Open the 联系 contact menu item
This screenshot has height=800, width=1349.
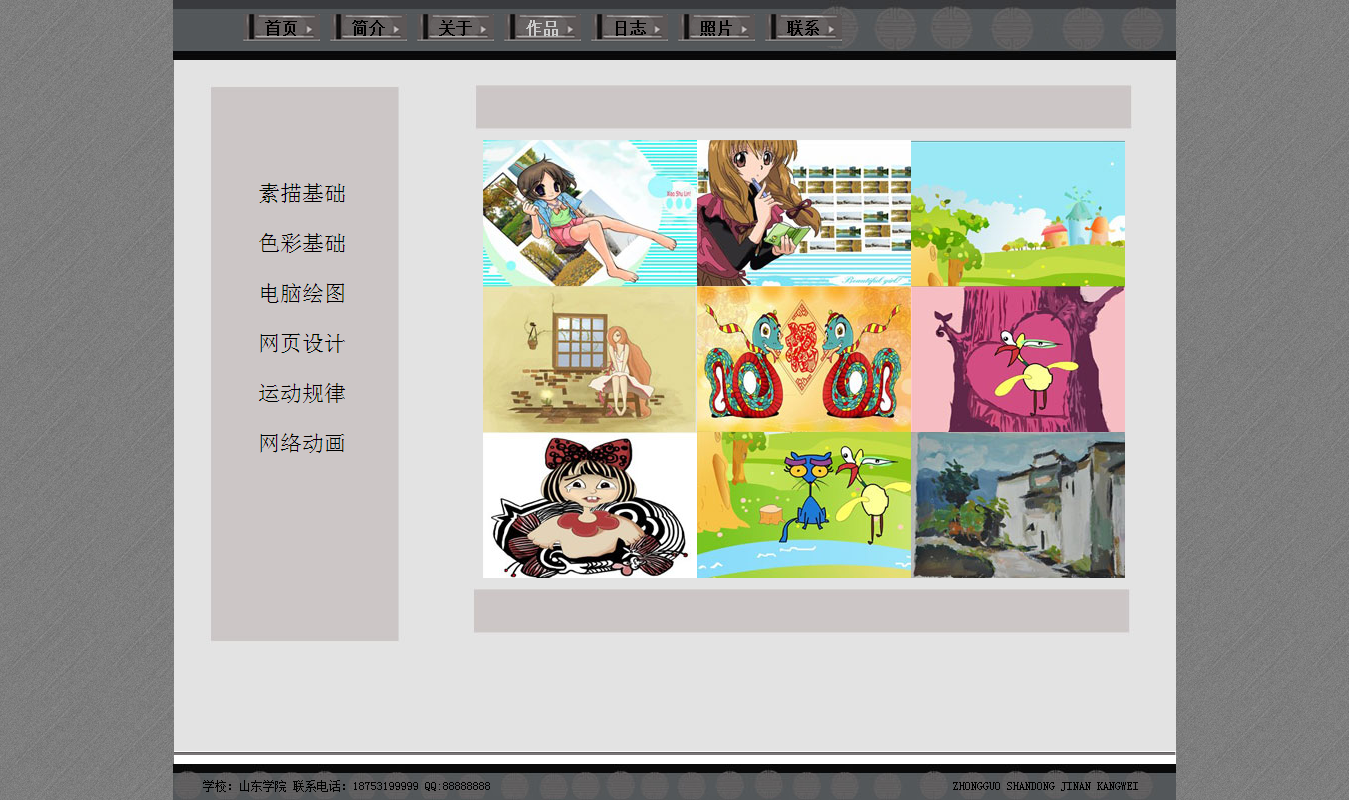click(x=804, y=28)
